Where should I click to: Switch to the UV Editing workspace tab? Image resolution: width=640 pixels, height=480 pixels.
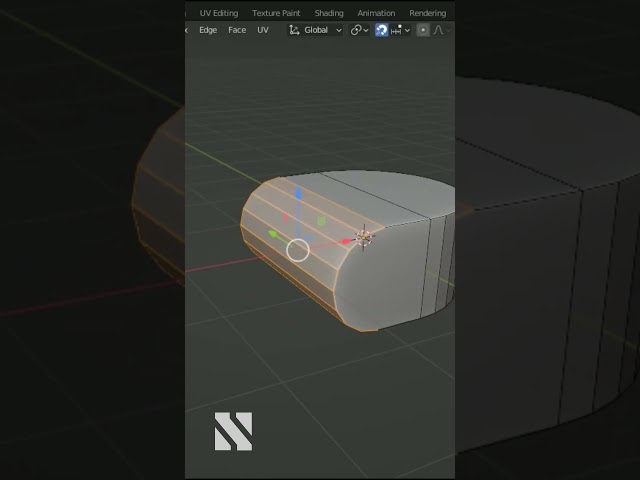coord(219,13)
